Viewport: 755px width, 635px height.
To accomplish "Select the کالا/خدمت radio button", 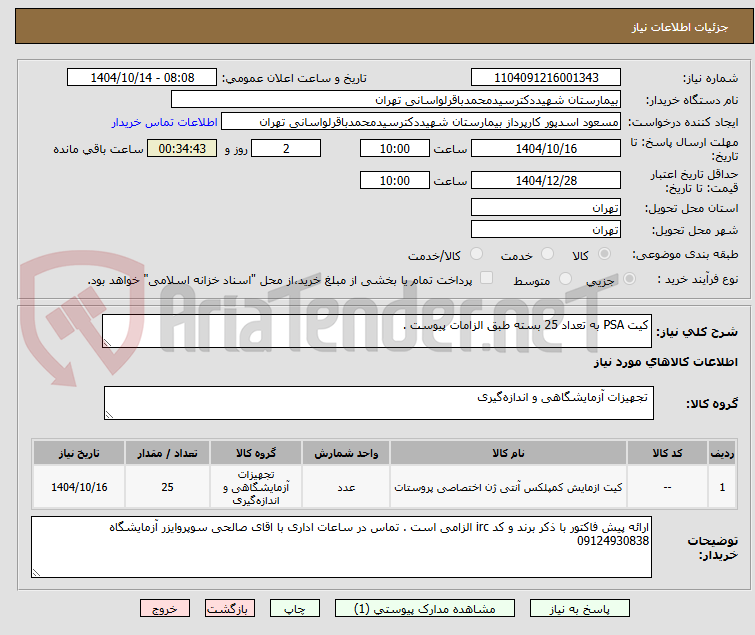I will pos(476,254).
